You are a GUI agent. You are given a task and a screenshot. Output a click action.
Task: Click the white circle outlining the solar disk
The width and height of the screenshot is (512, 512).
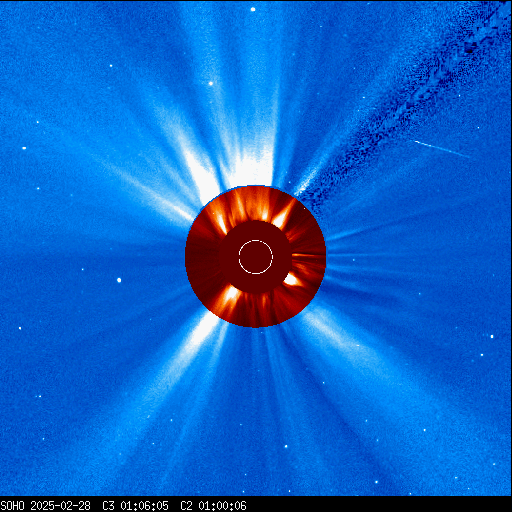click(x=256, y=257)
